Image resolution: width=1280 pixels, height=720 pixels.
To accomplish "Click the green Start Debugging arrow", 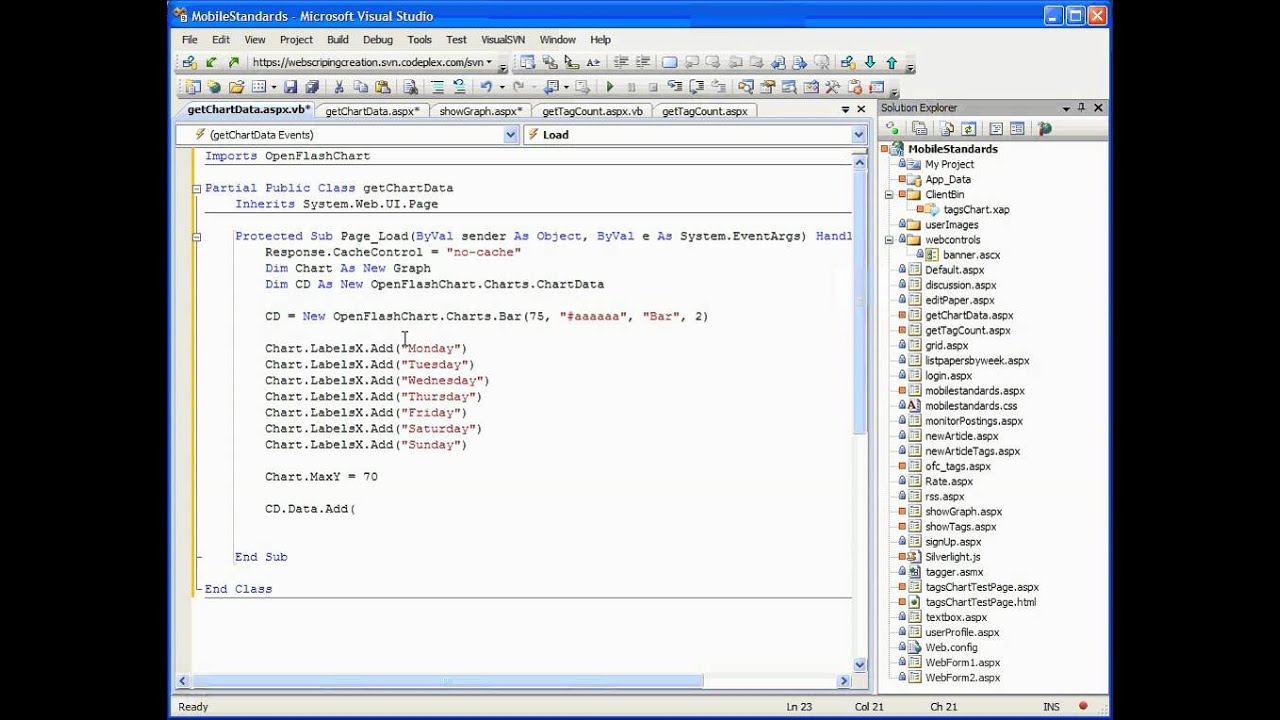I will [610, 87].
